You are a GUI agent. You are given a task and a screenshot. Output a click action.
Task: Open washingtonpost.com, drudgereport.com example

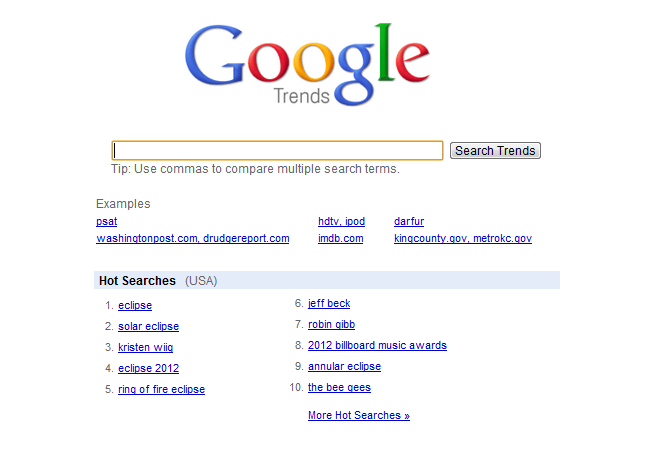(x=193, y=238)
